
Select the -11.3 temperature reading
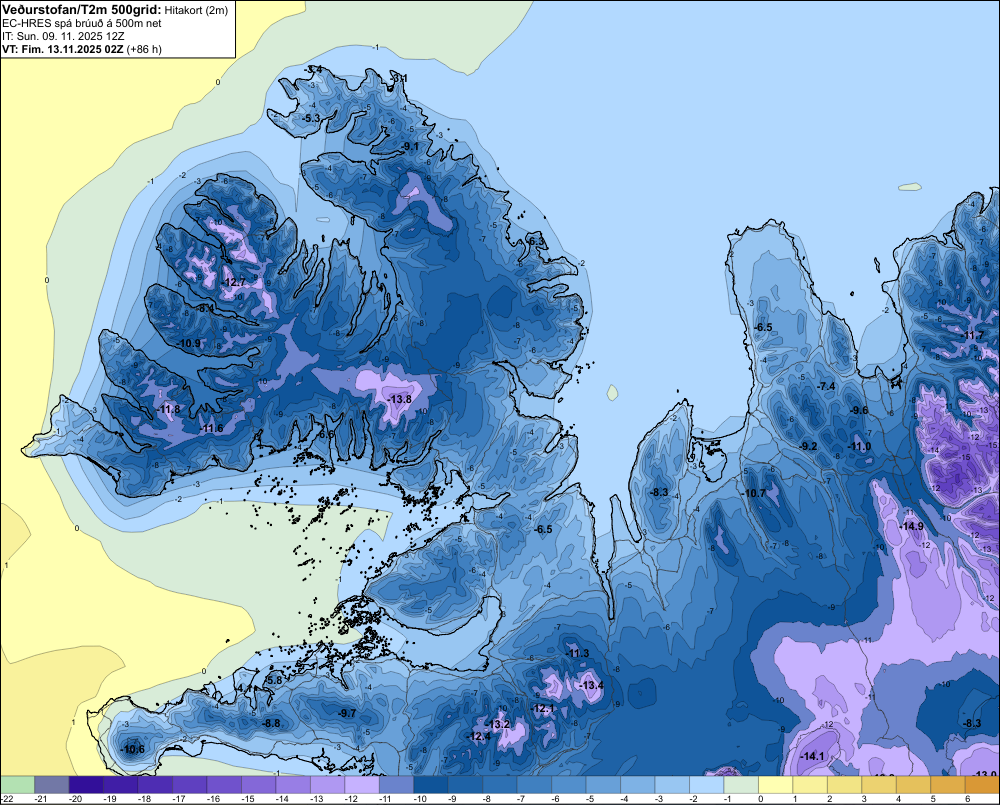pyautogui.click(x=578, y=653)
